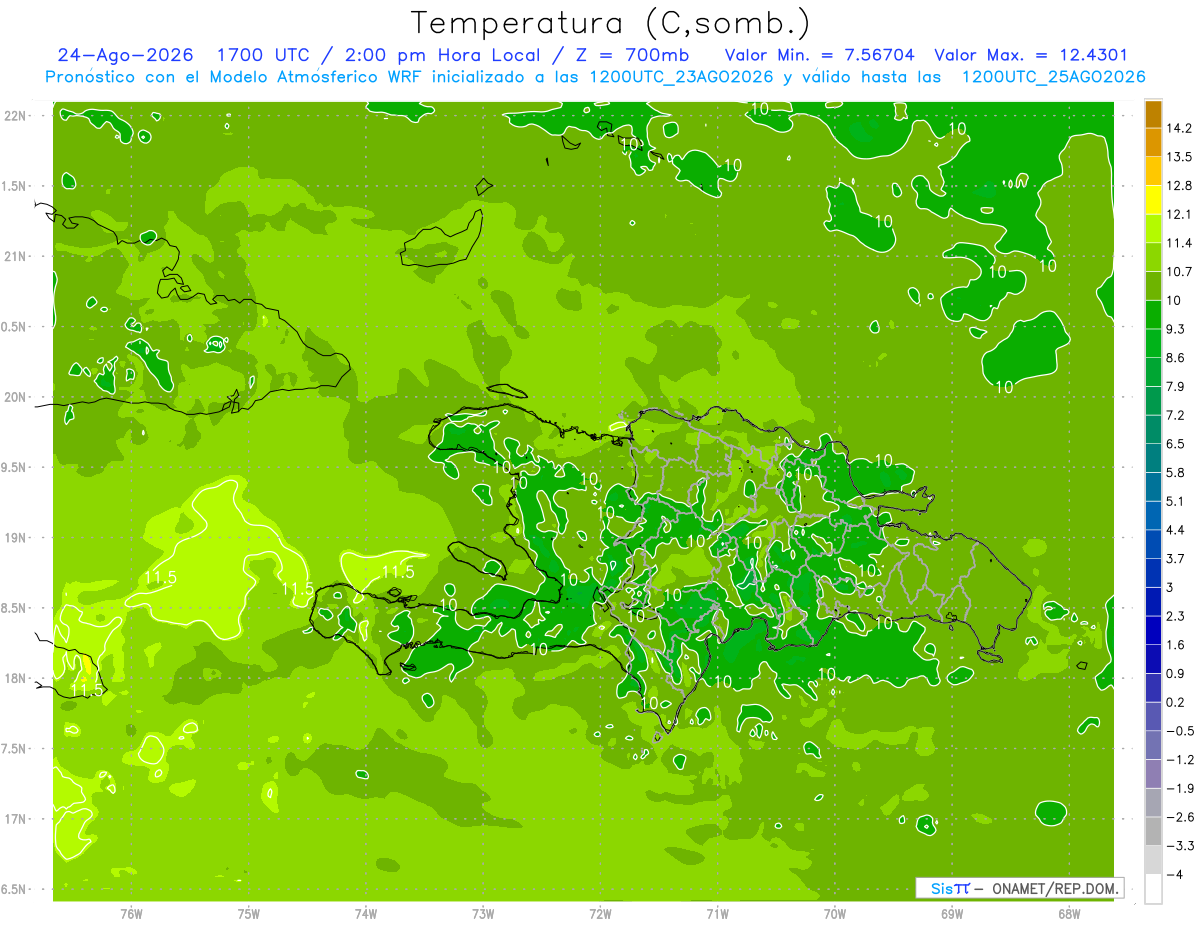1200x927 pixels.
Task: Click the "69W" longitude label
Action: (952, 914)
